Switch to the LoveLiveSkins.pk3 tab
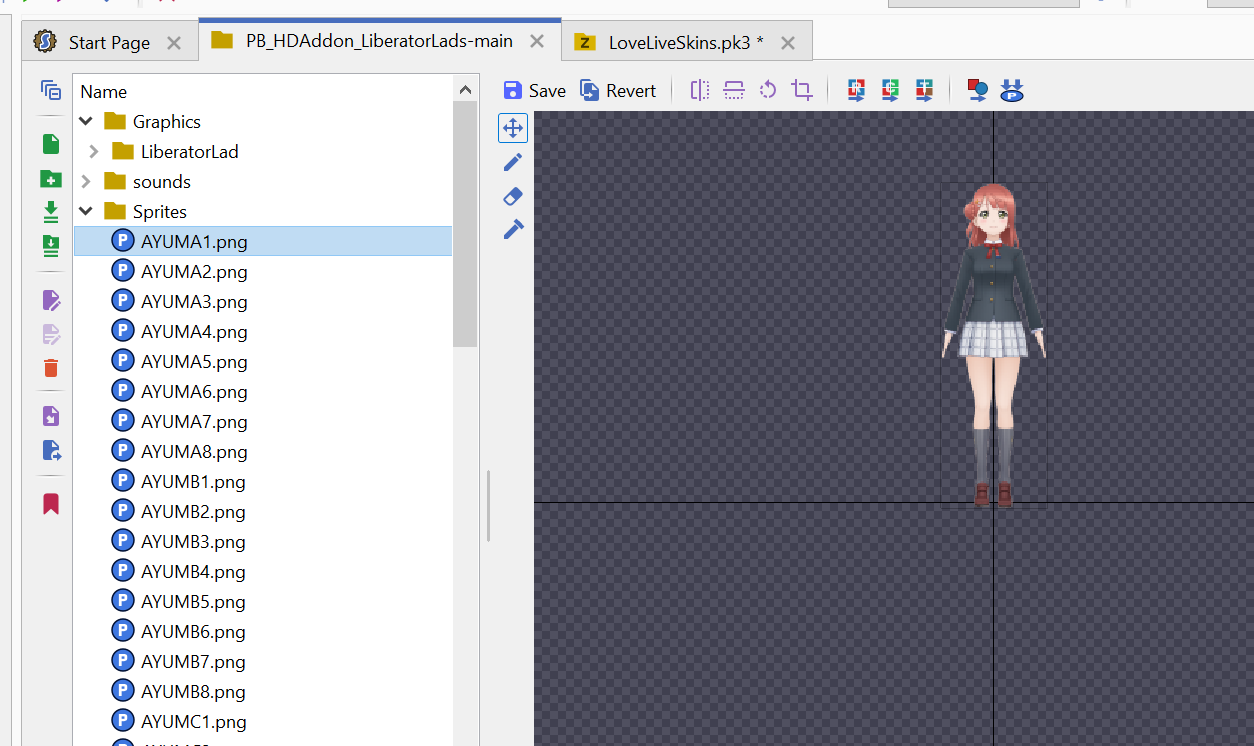Image resolution: width=1254 pixels, height=746 pixels. (x=685, y=42)
